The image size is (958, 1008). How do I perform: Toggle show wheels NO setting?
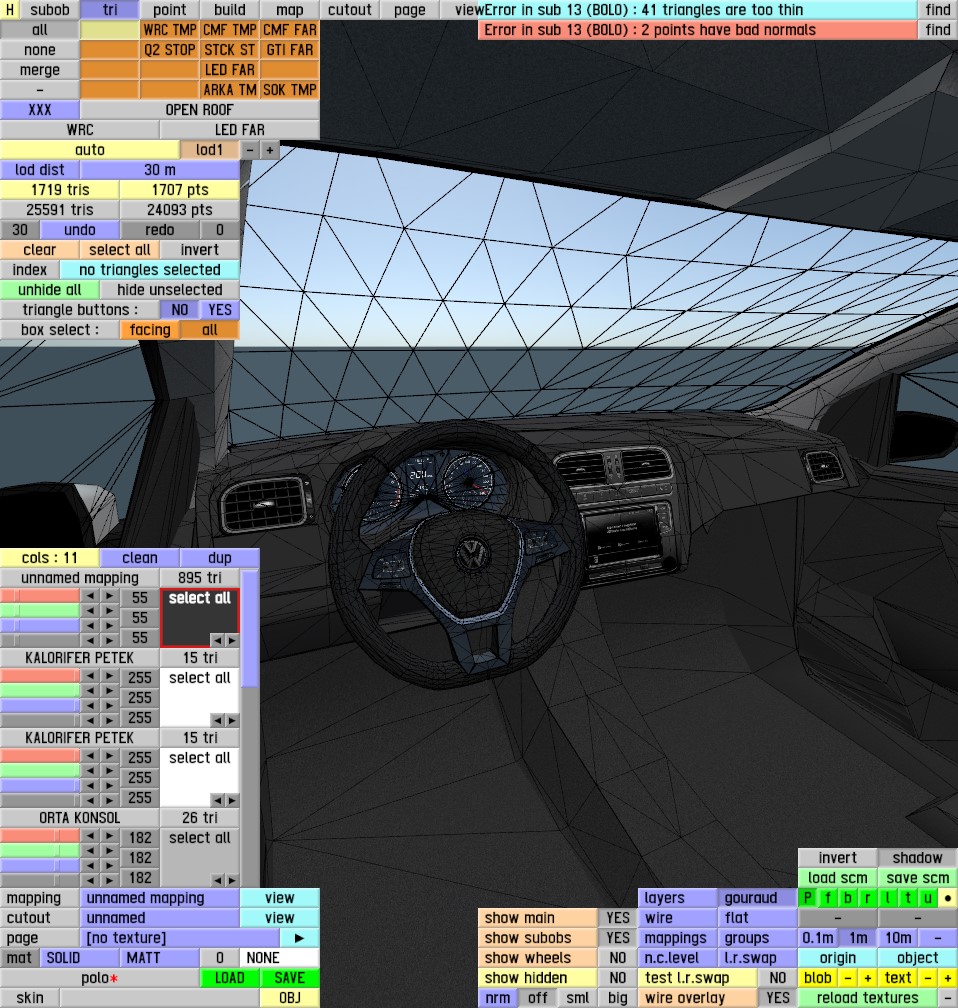click(617, 958)
